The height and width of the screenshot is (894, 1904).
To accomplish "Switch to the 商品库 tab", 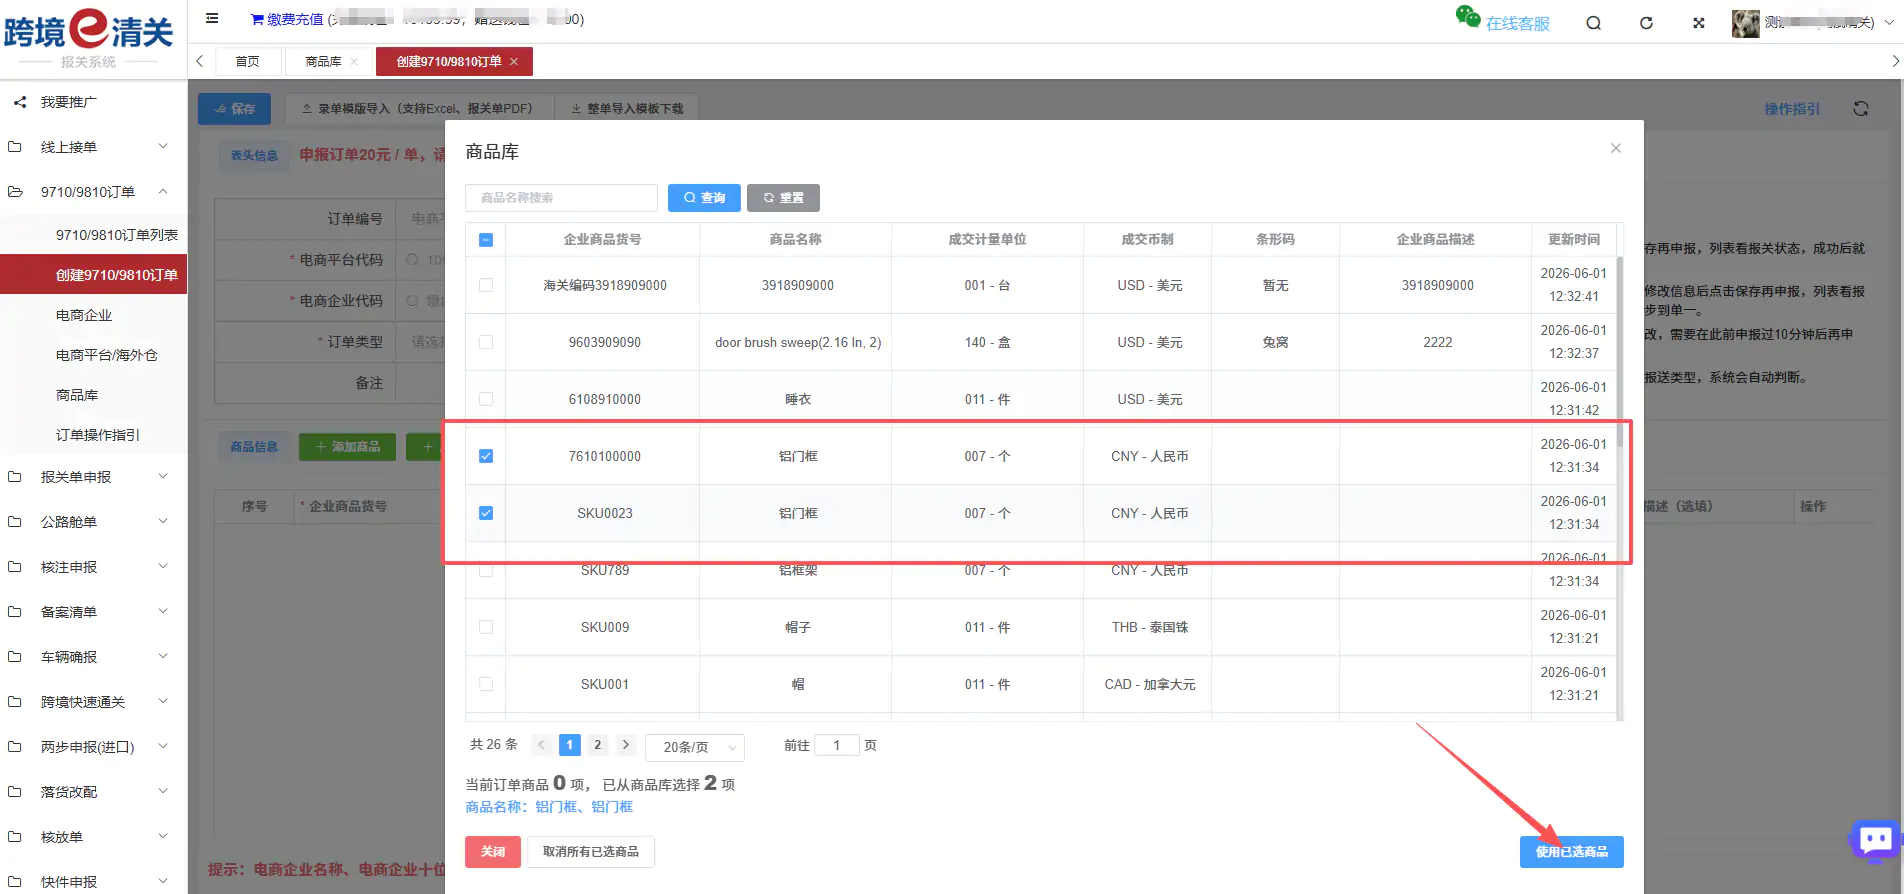I will point(323,62).
